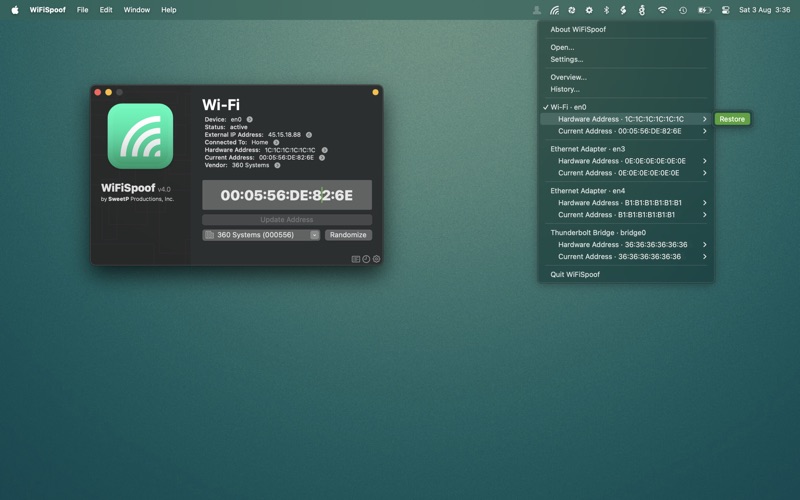This screenshot has width=800, height=500.
Task: Click the system Wi-Fi icon in menu bar
Action: (662, 10)
